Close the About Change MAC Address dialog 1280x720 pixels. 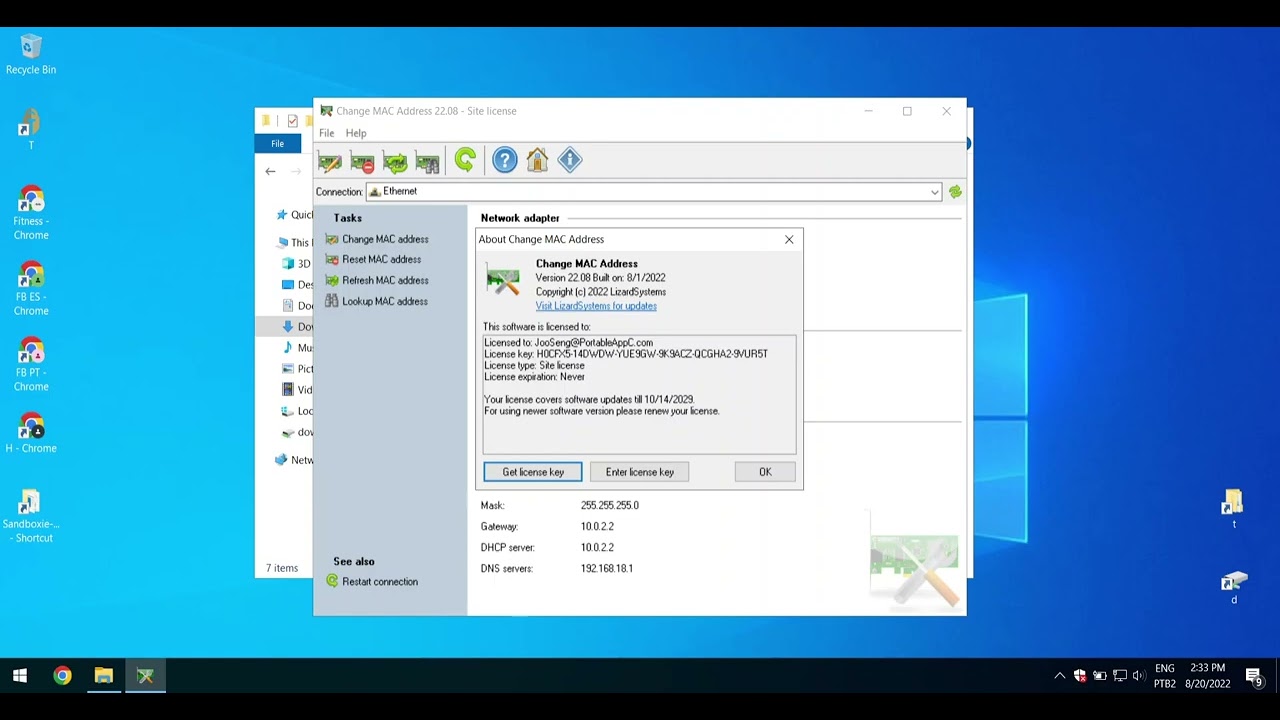[x=789, y=240]
